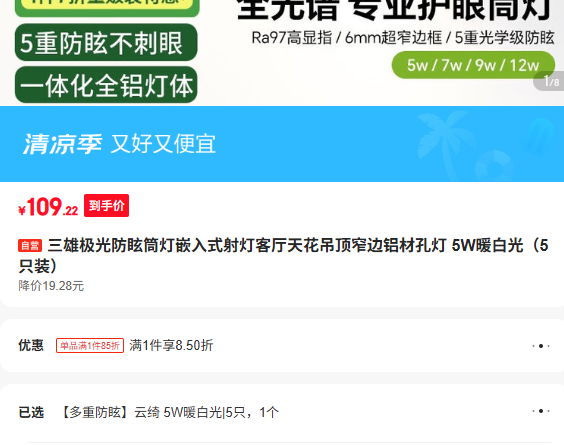
Task: Click the 三雄极光防眩筒灯 product title
Action: tap(283, 256)
